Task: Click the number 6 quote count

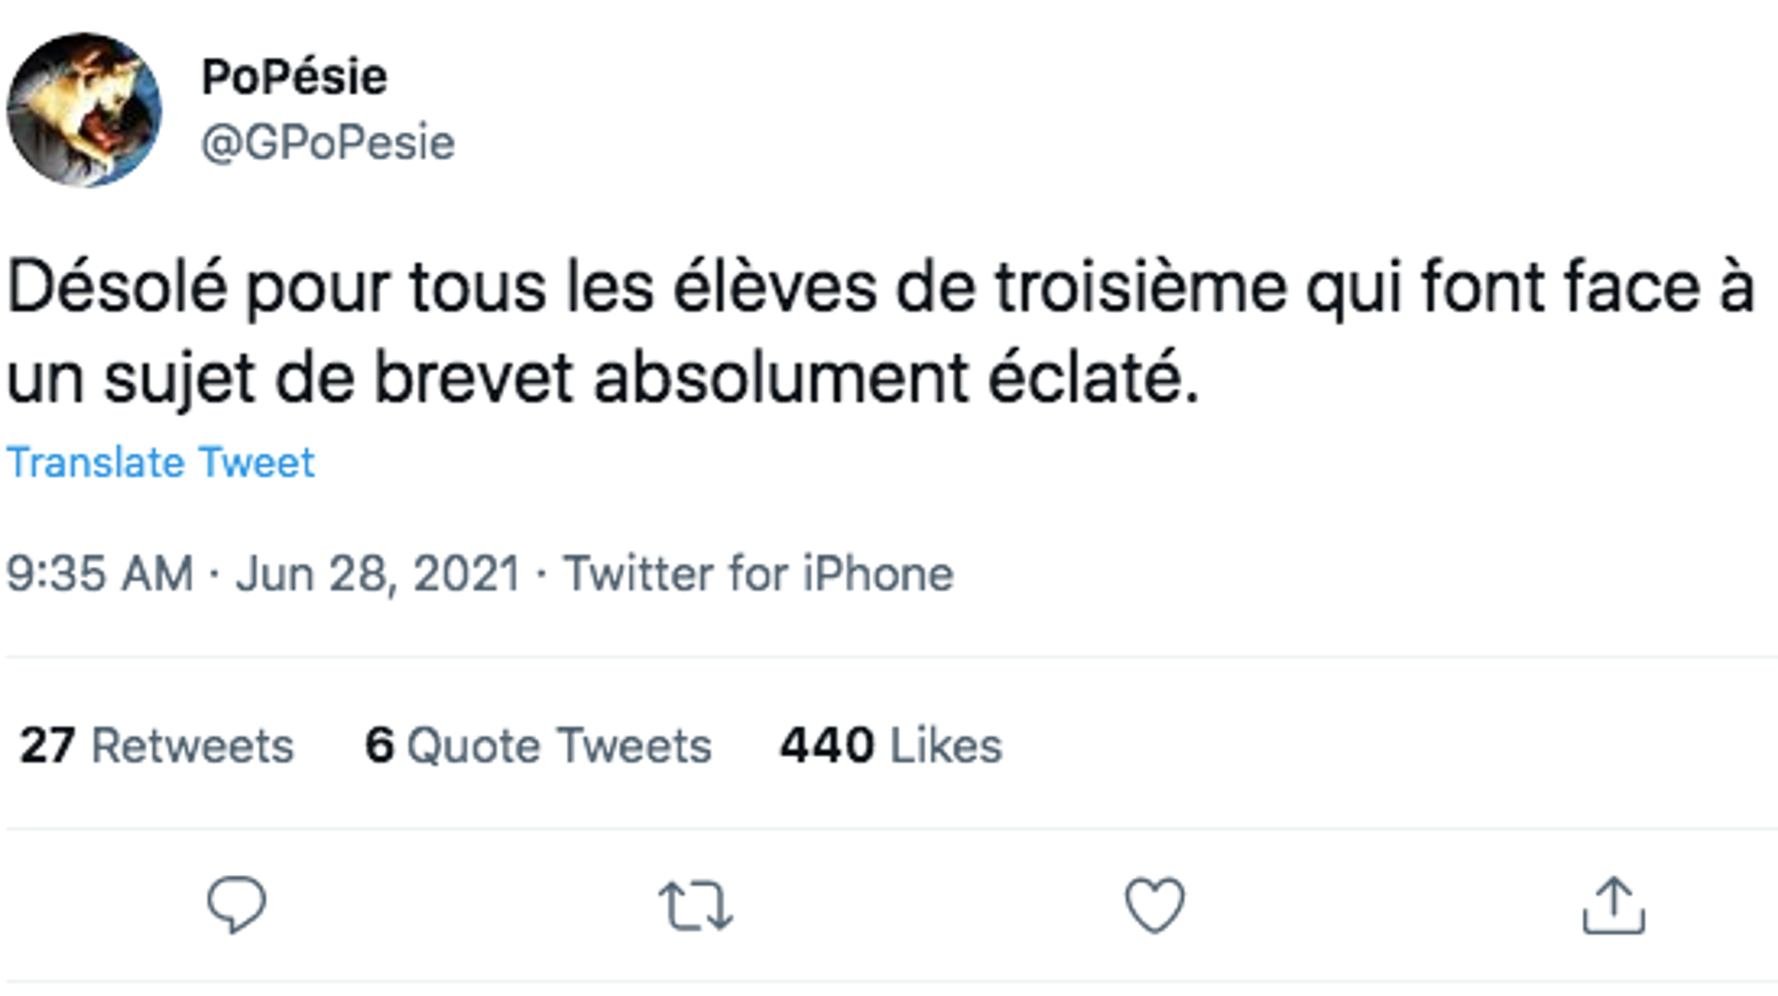Action: coord(379,746)
